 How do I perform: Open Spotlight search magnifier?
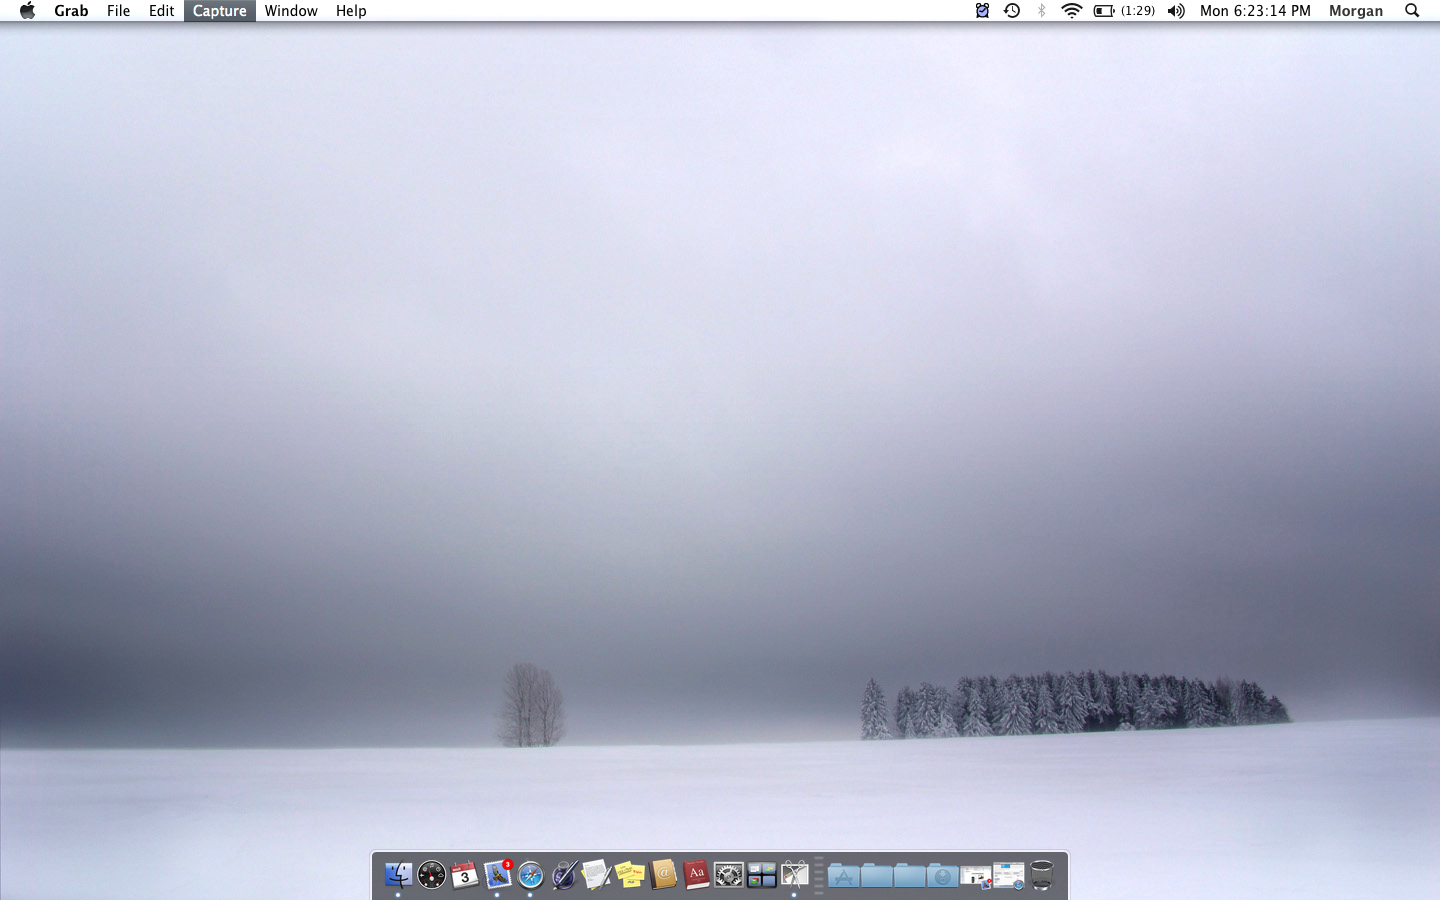tap(1412, 11)
